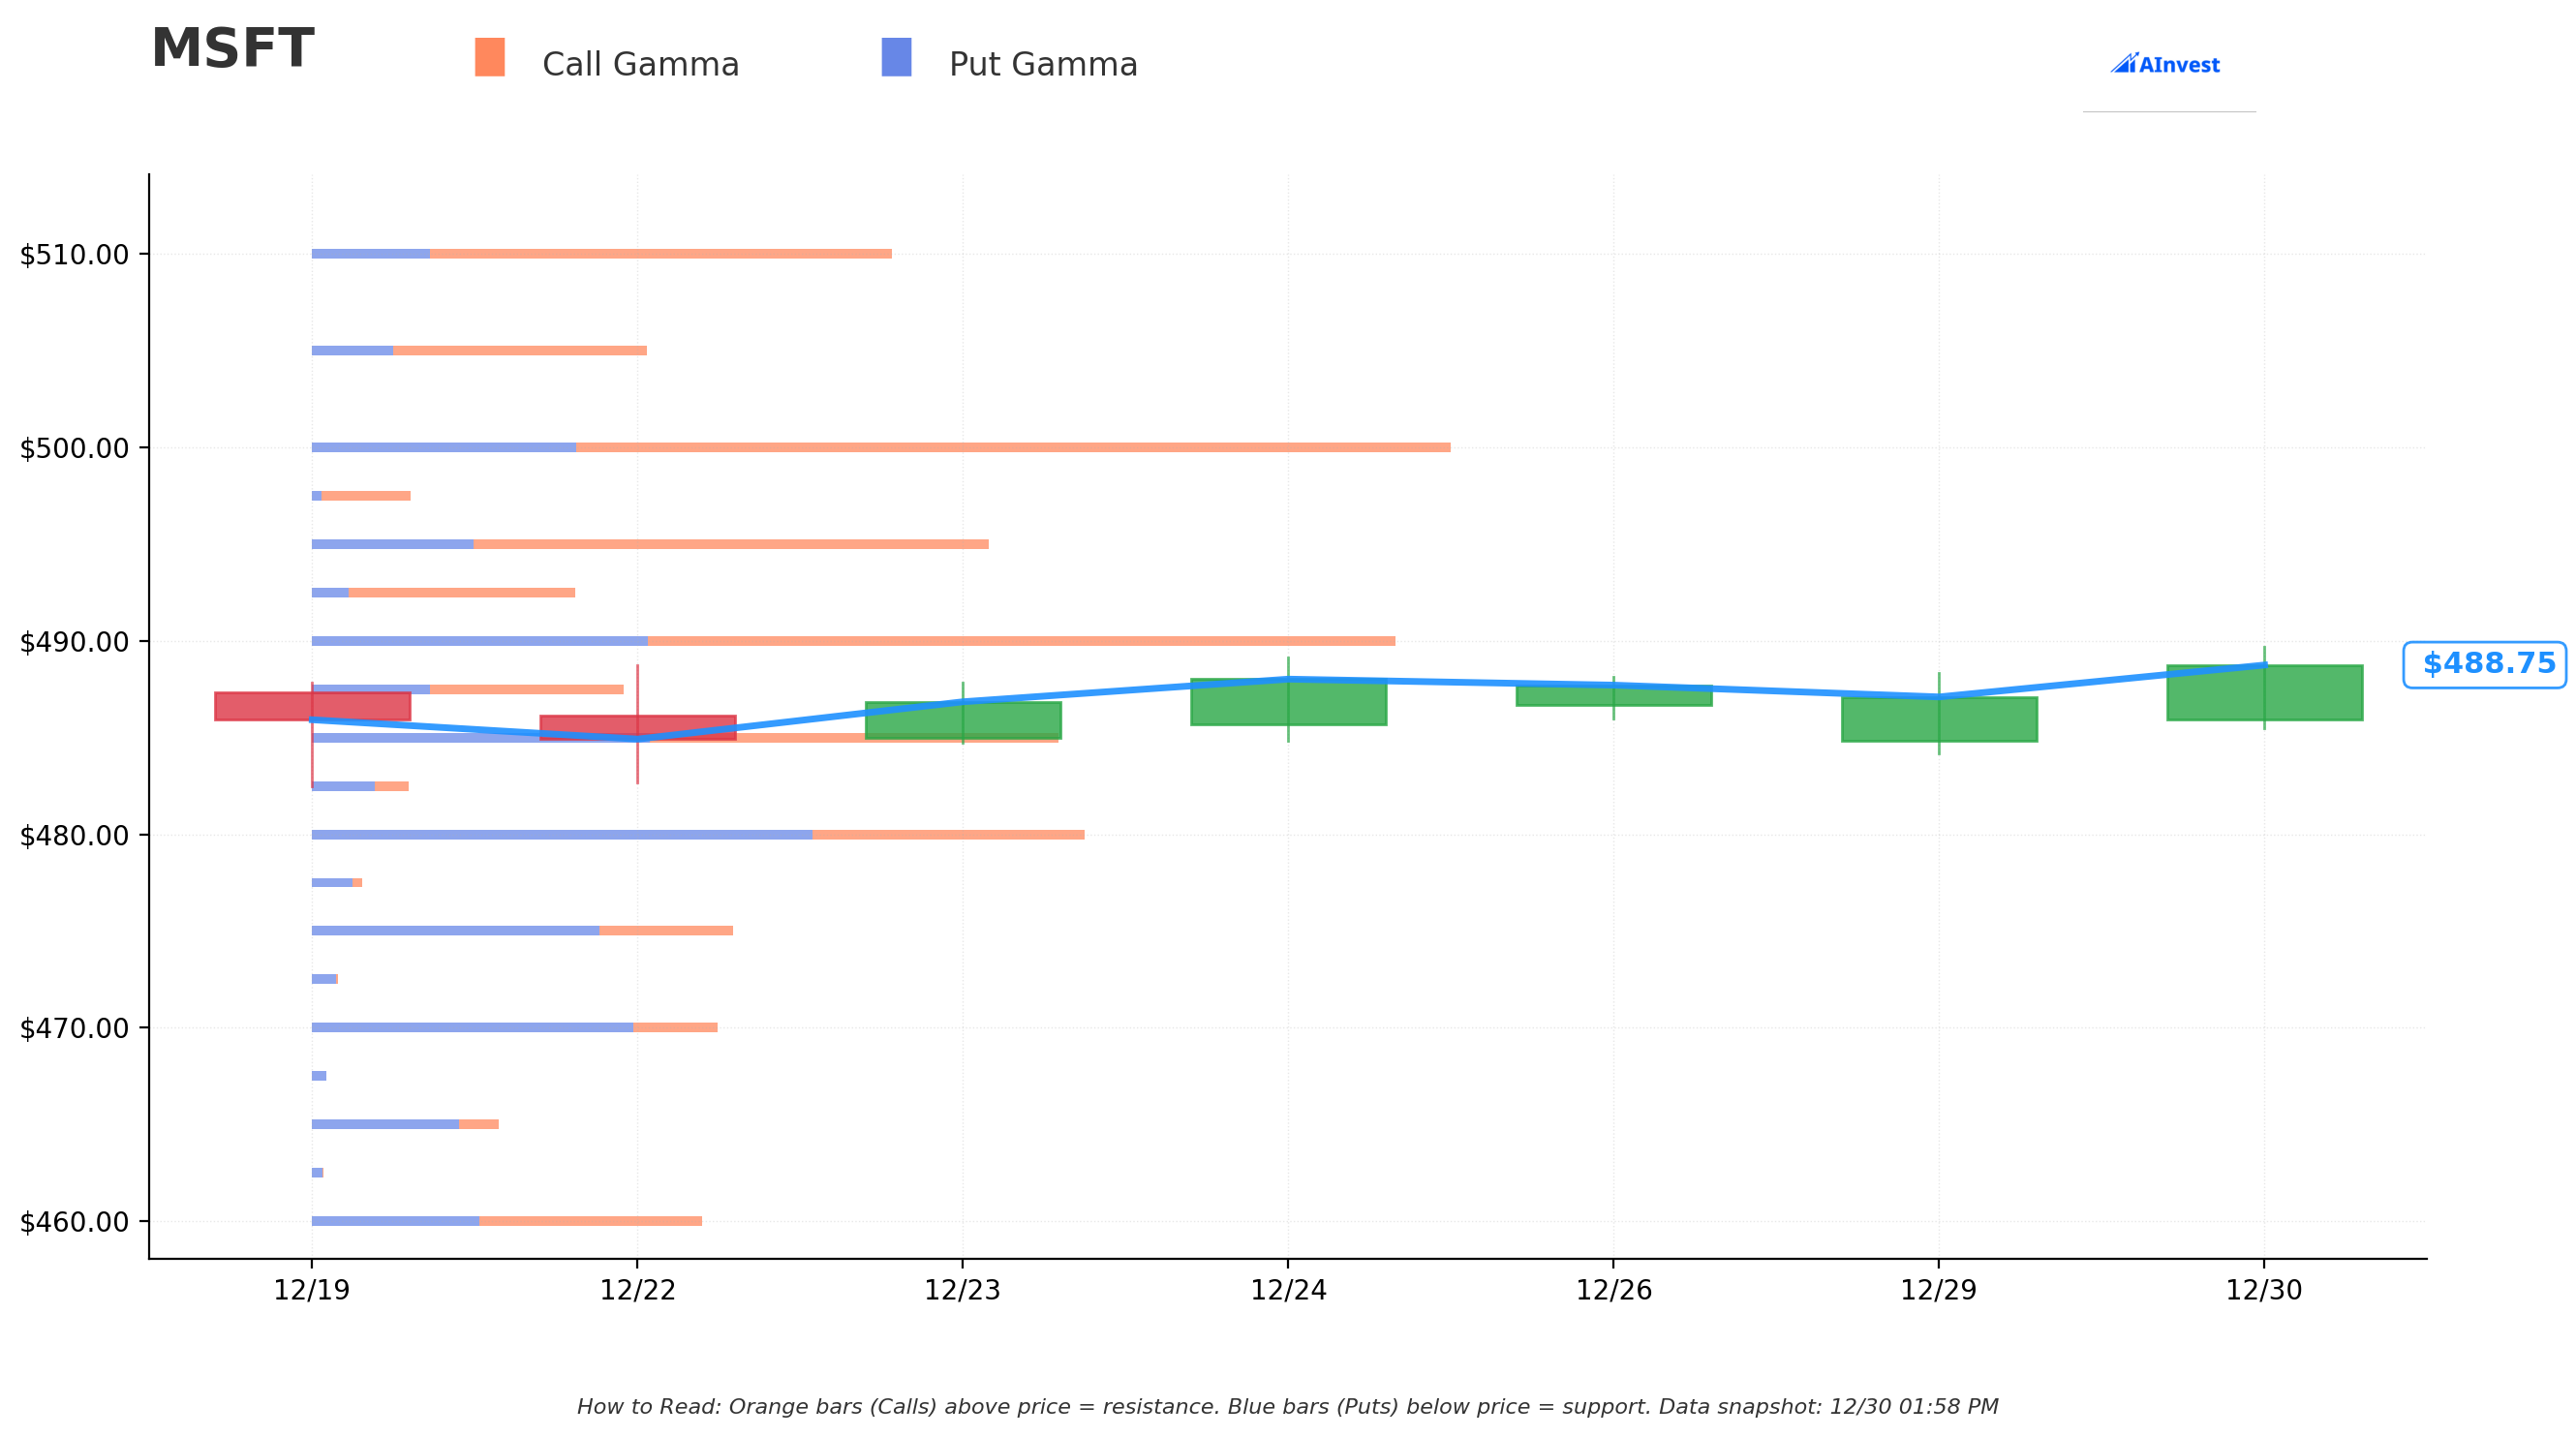Viewport: 2576px width, 1437px height.
Task: Click the orange call gamma bar at $480
Action: [x=949, y=835]
